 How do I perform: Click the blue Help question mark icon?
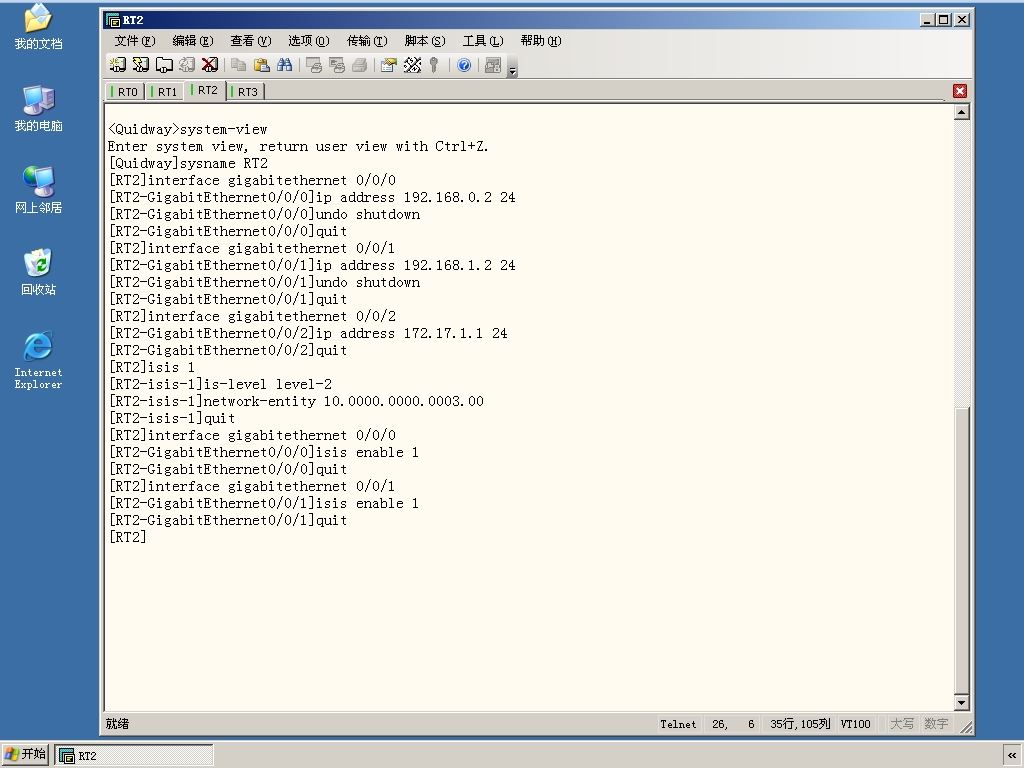[464, 65]
